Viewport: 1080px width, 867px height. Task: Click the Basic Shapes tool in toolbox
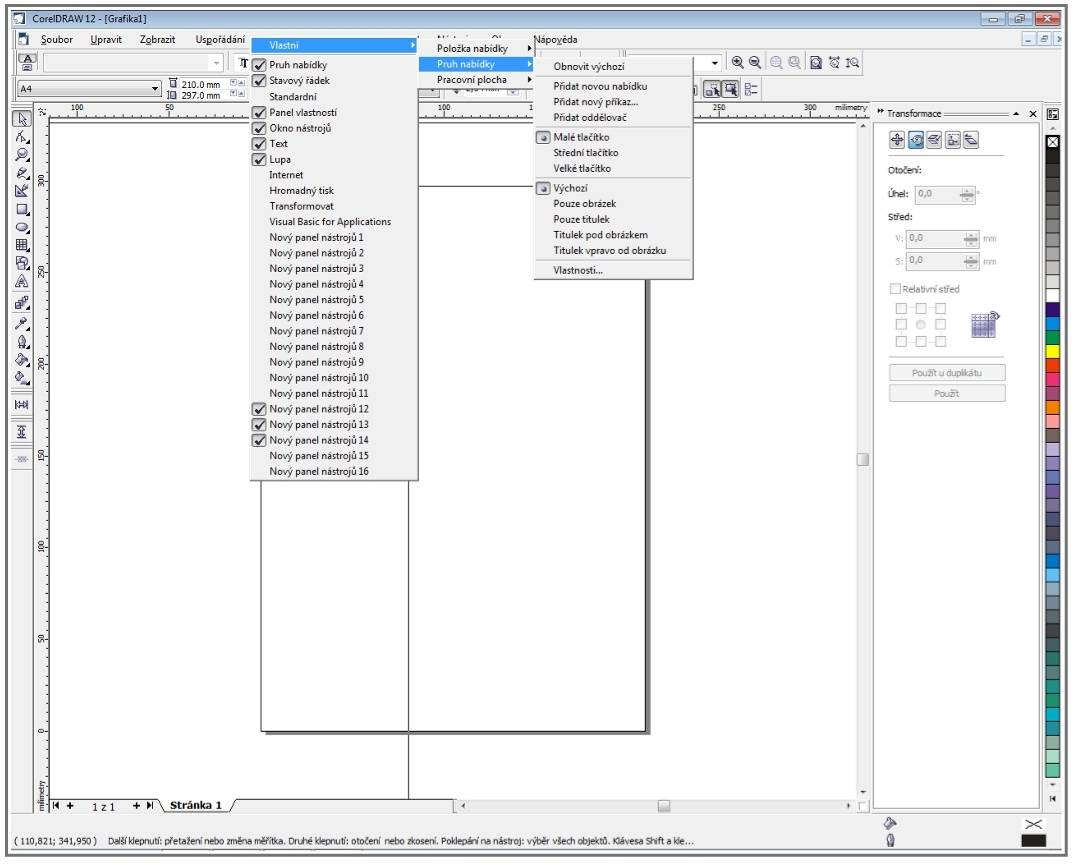pyautogui.click(x=22, y=263)
